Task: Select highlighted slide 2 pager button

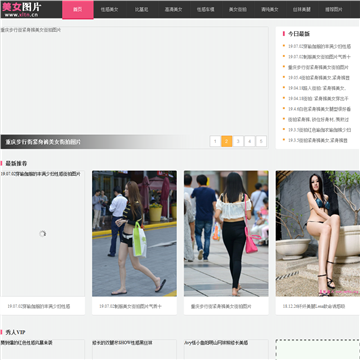Action: tap(227, 141)
